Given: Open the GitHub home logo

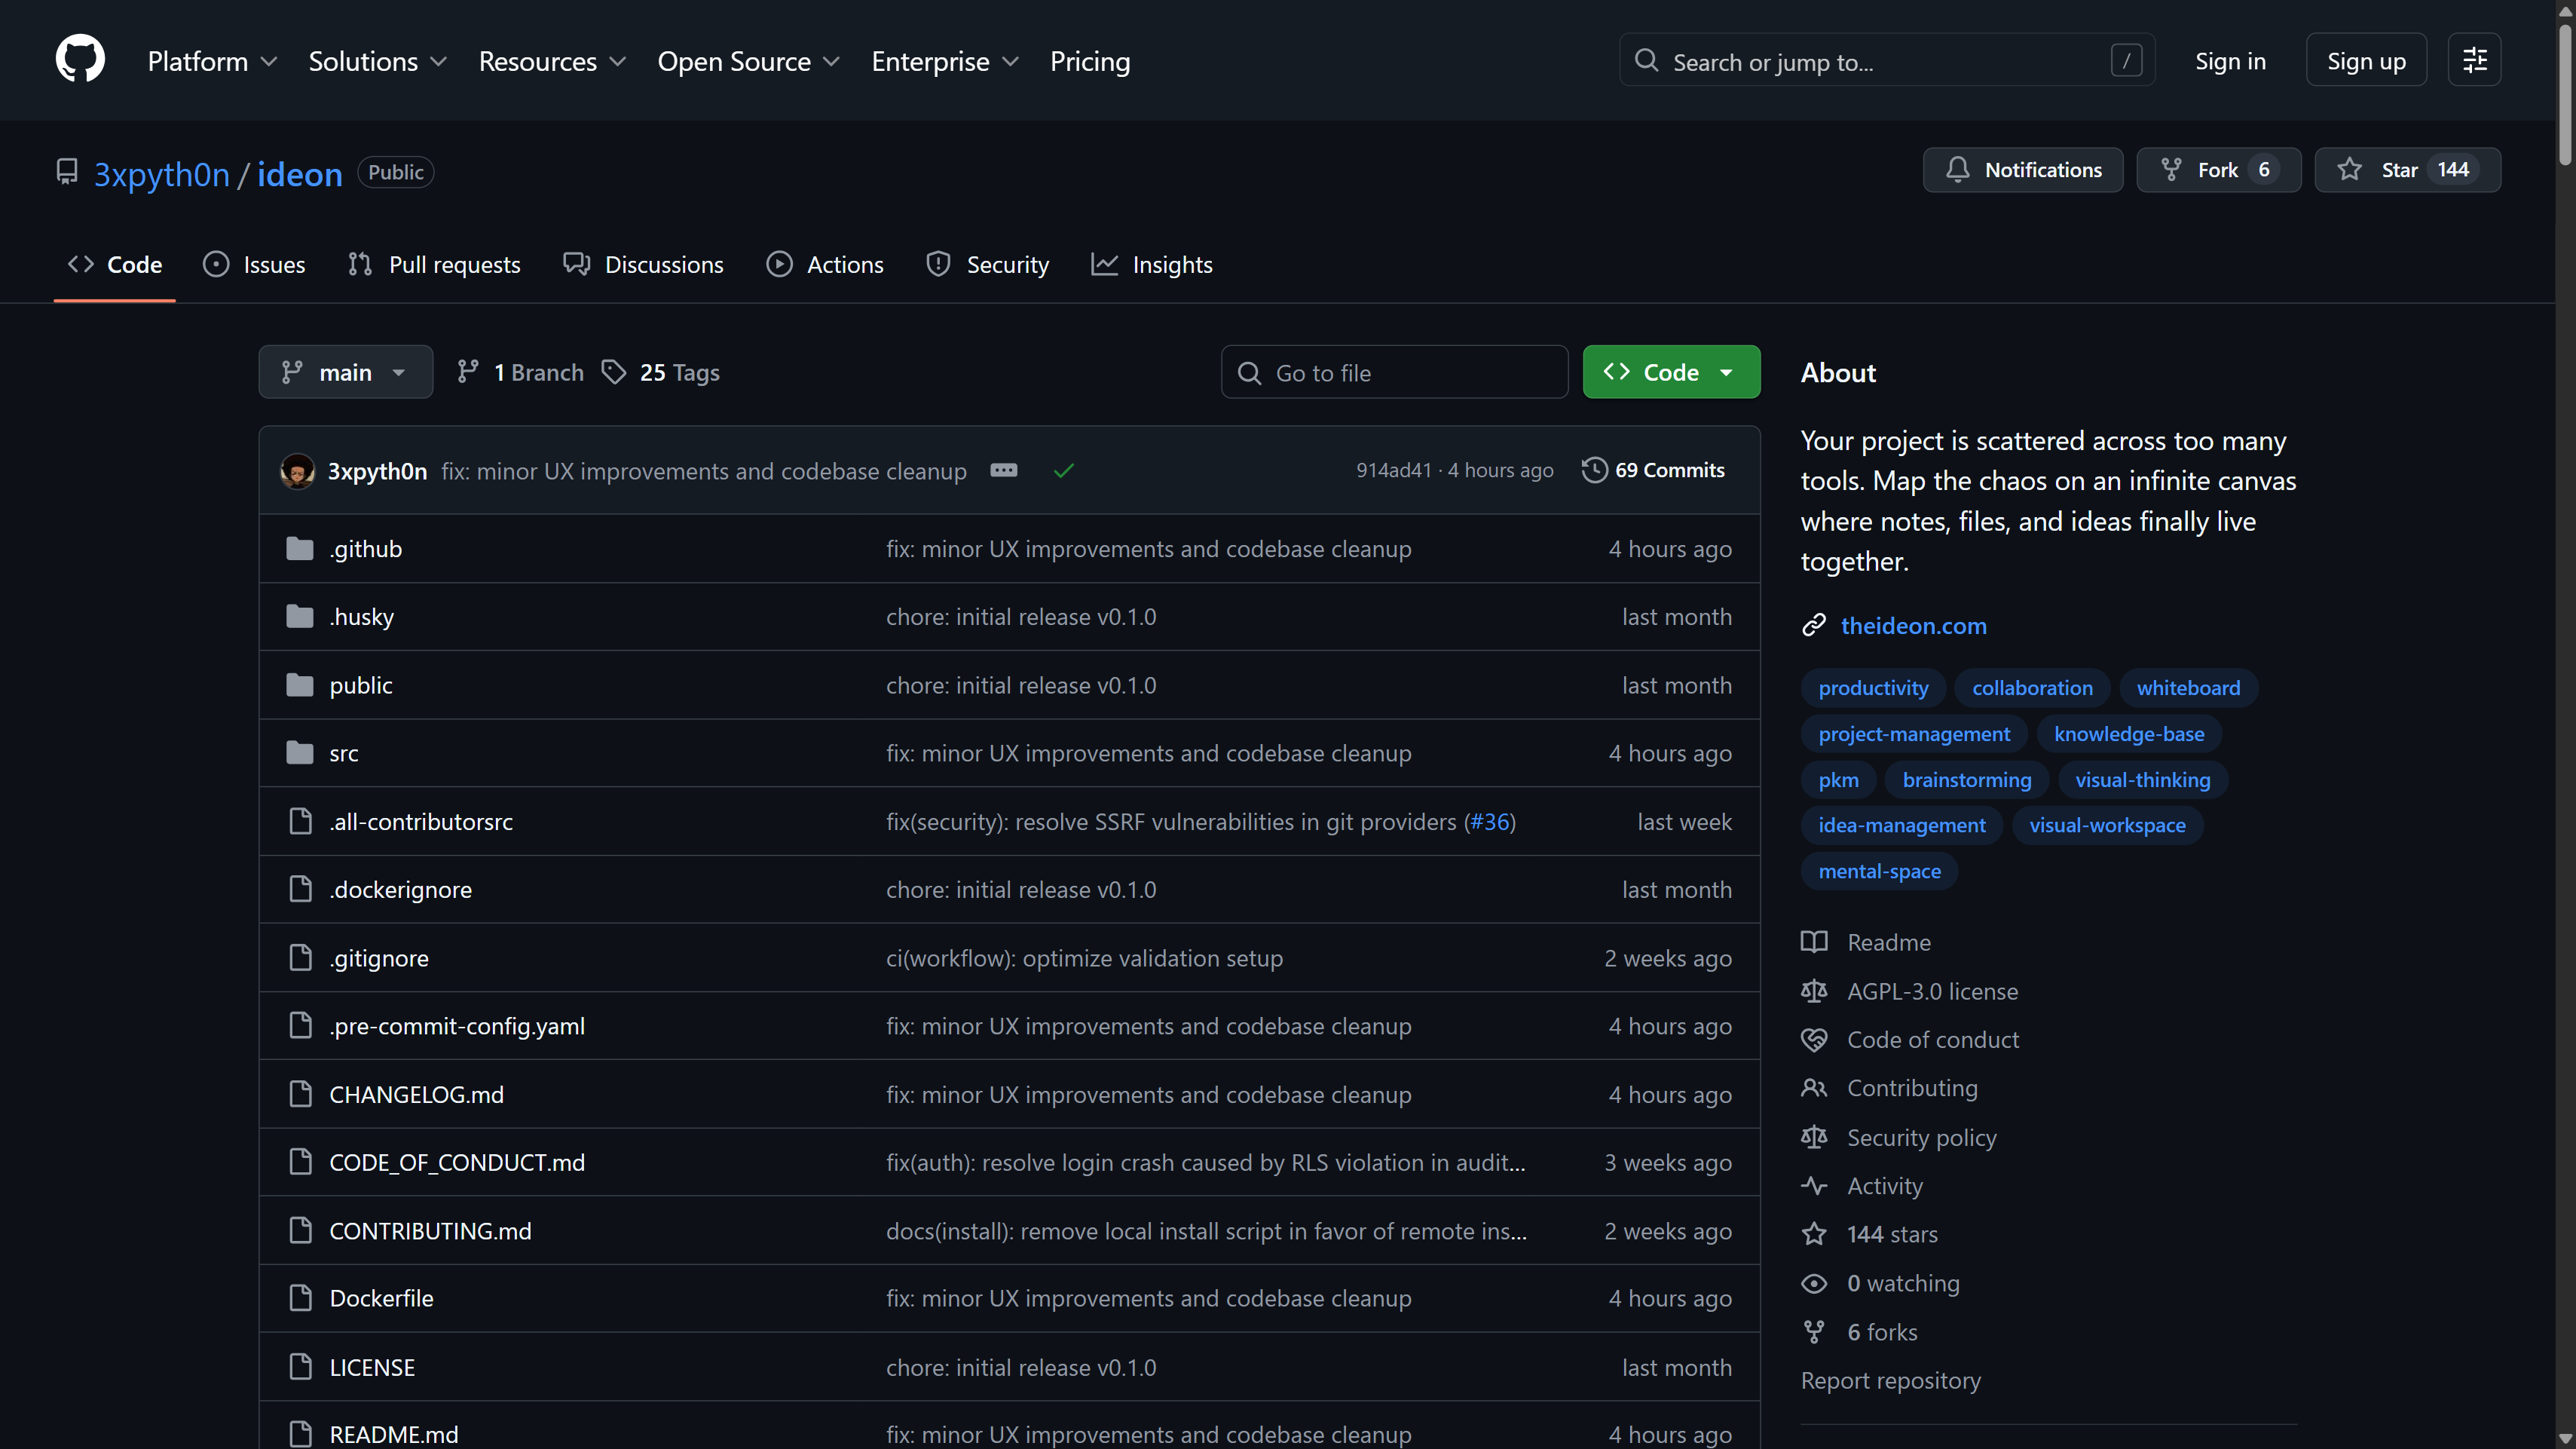Looking at the screenshot, I should [79, 58].
